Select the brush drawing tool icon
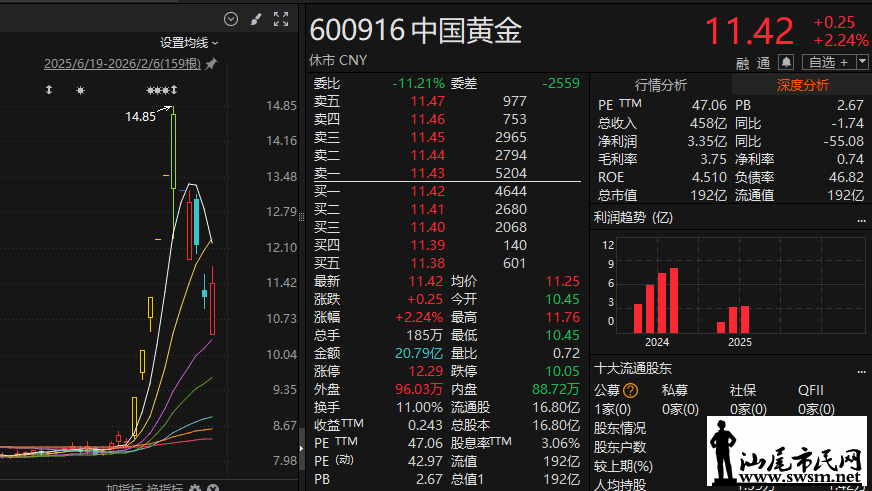 [256, 19]
